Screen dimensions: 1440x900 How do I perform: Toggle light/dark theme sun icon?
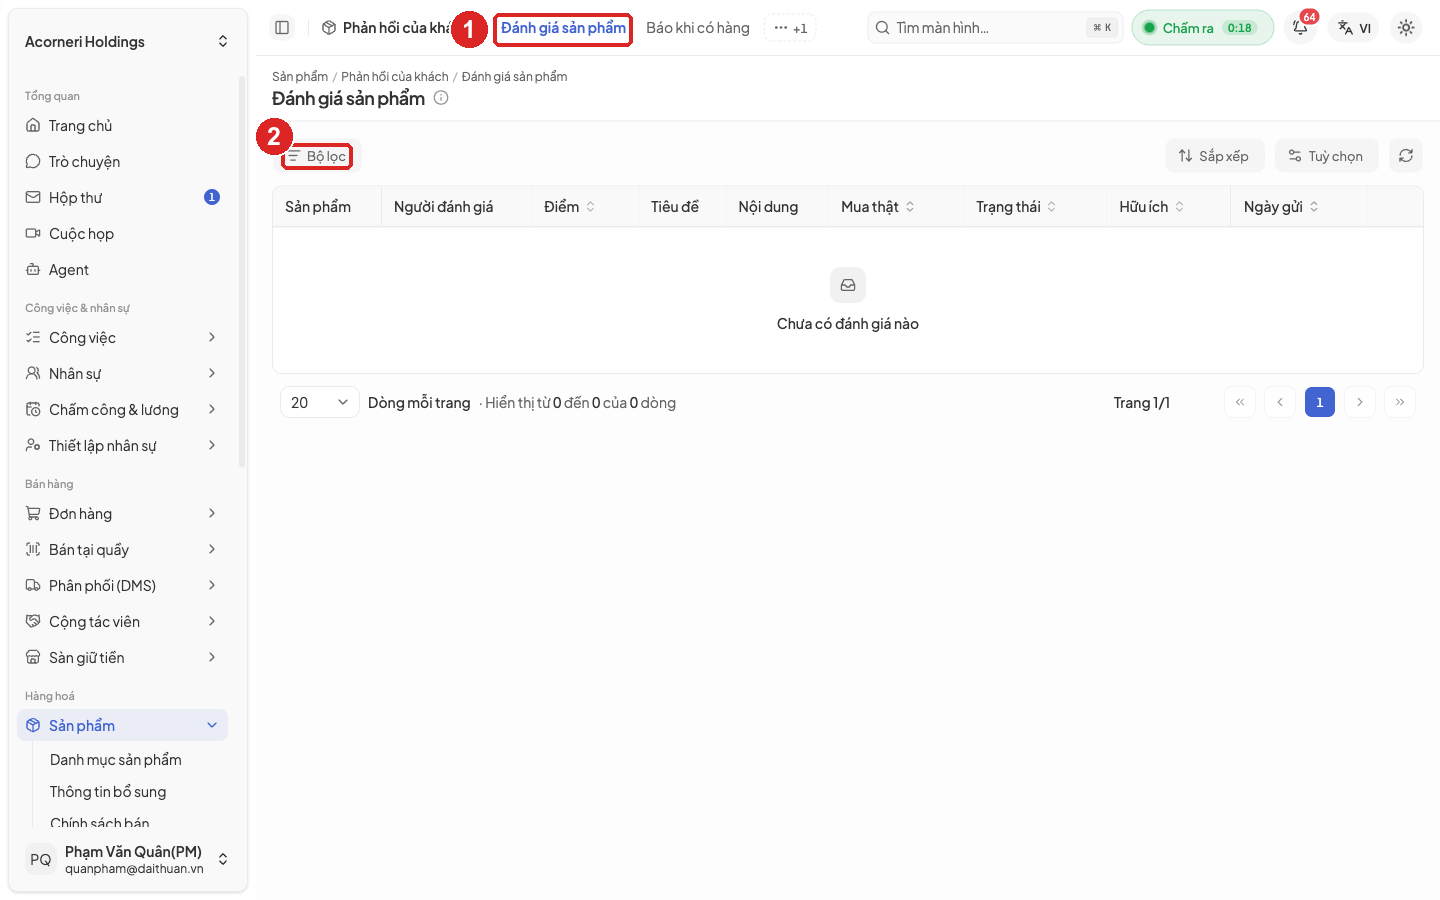coord(1406,28)
